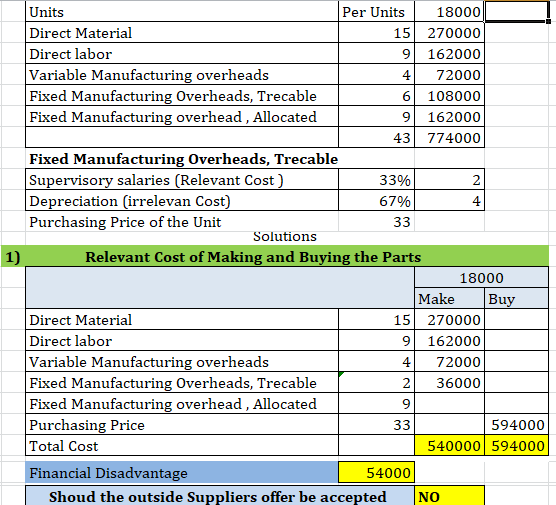Select the bold 'Fixed Manufacturing Overheads, Trecable' heading

point(183,159)
